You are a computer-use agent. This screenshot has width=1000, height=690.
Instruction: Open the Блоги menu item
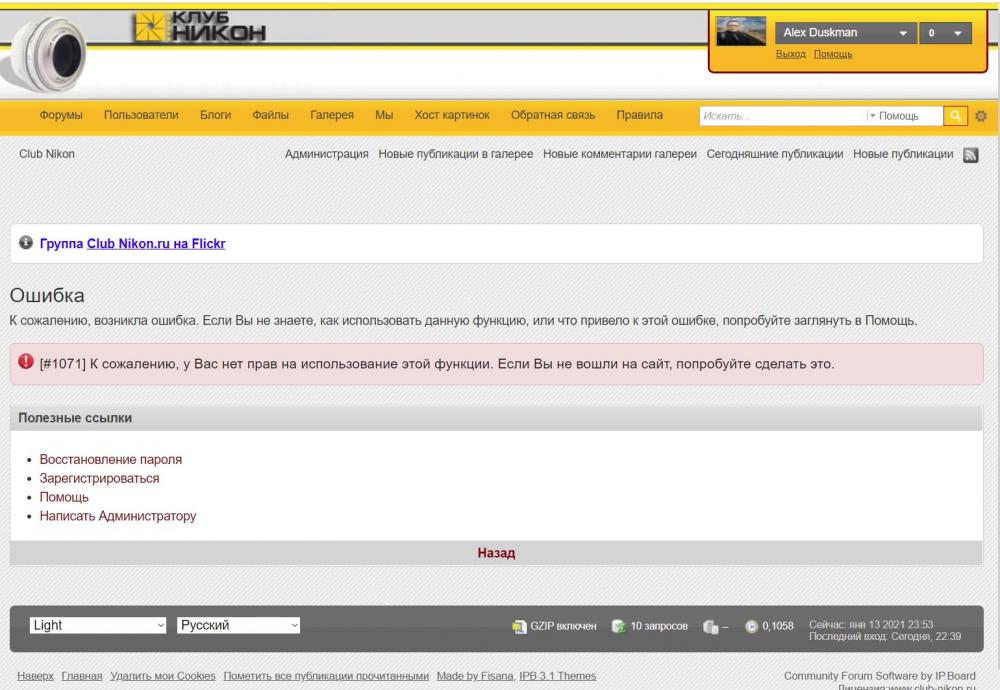(216, 115)
